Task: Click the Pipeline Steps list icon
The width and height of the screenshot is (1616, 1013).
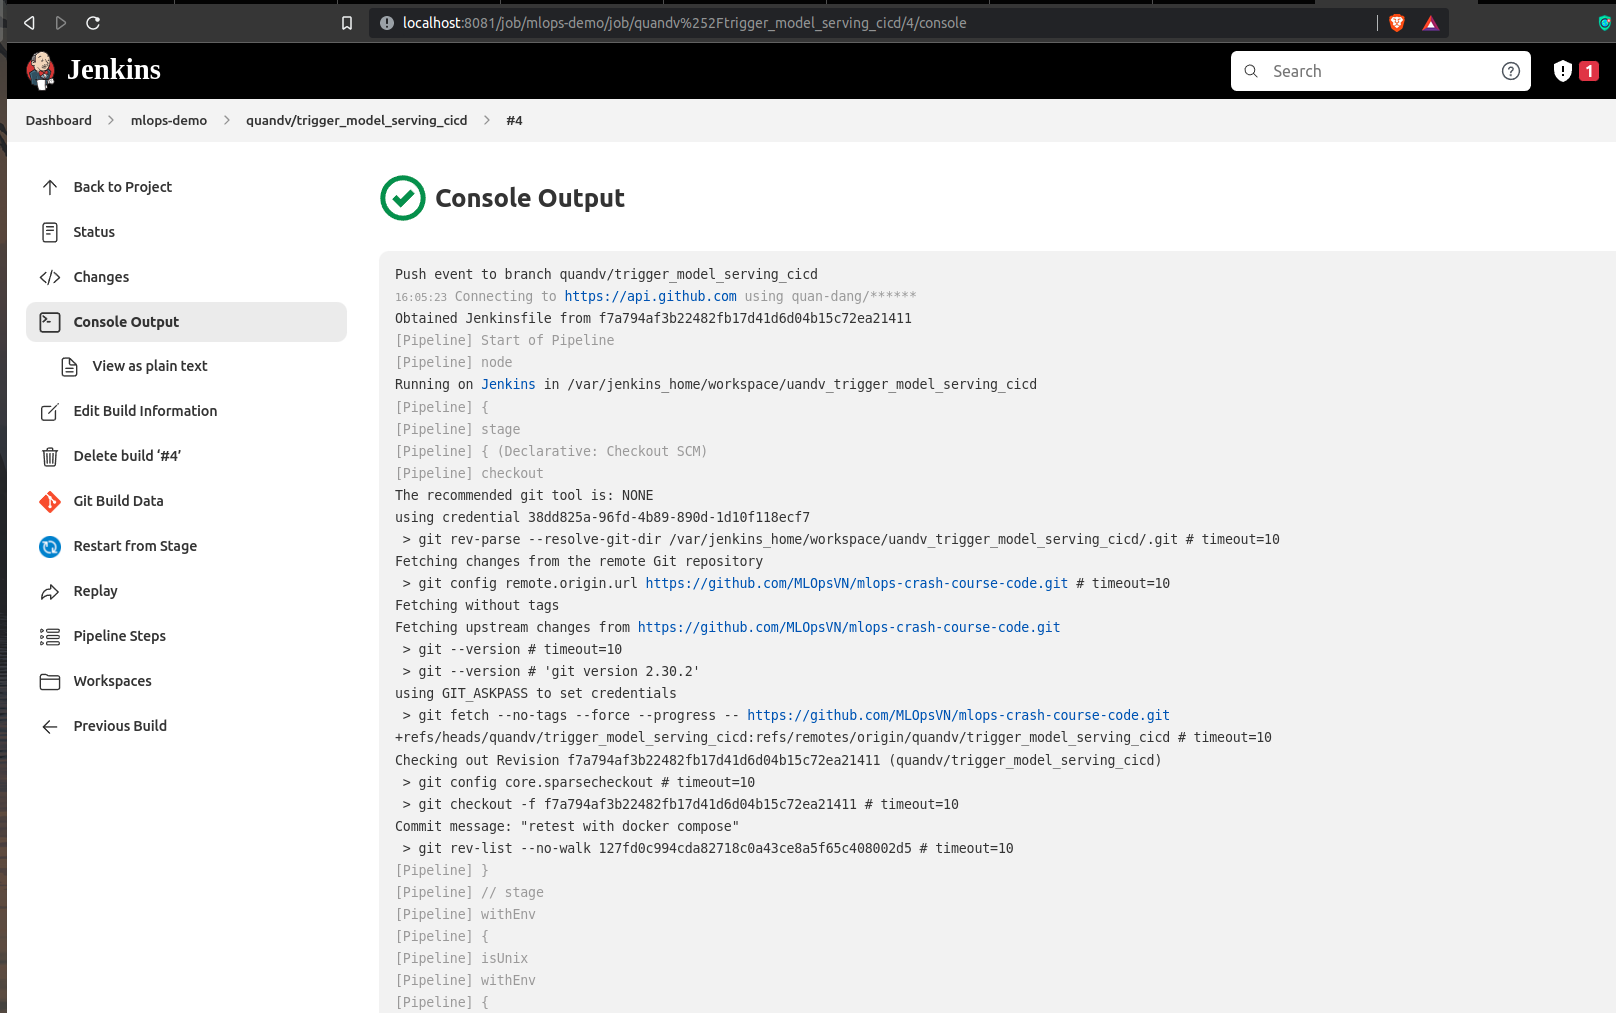Action: click(x=50, y=636)
